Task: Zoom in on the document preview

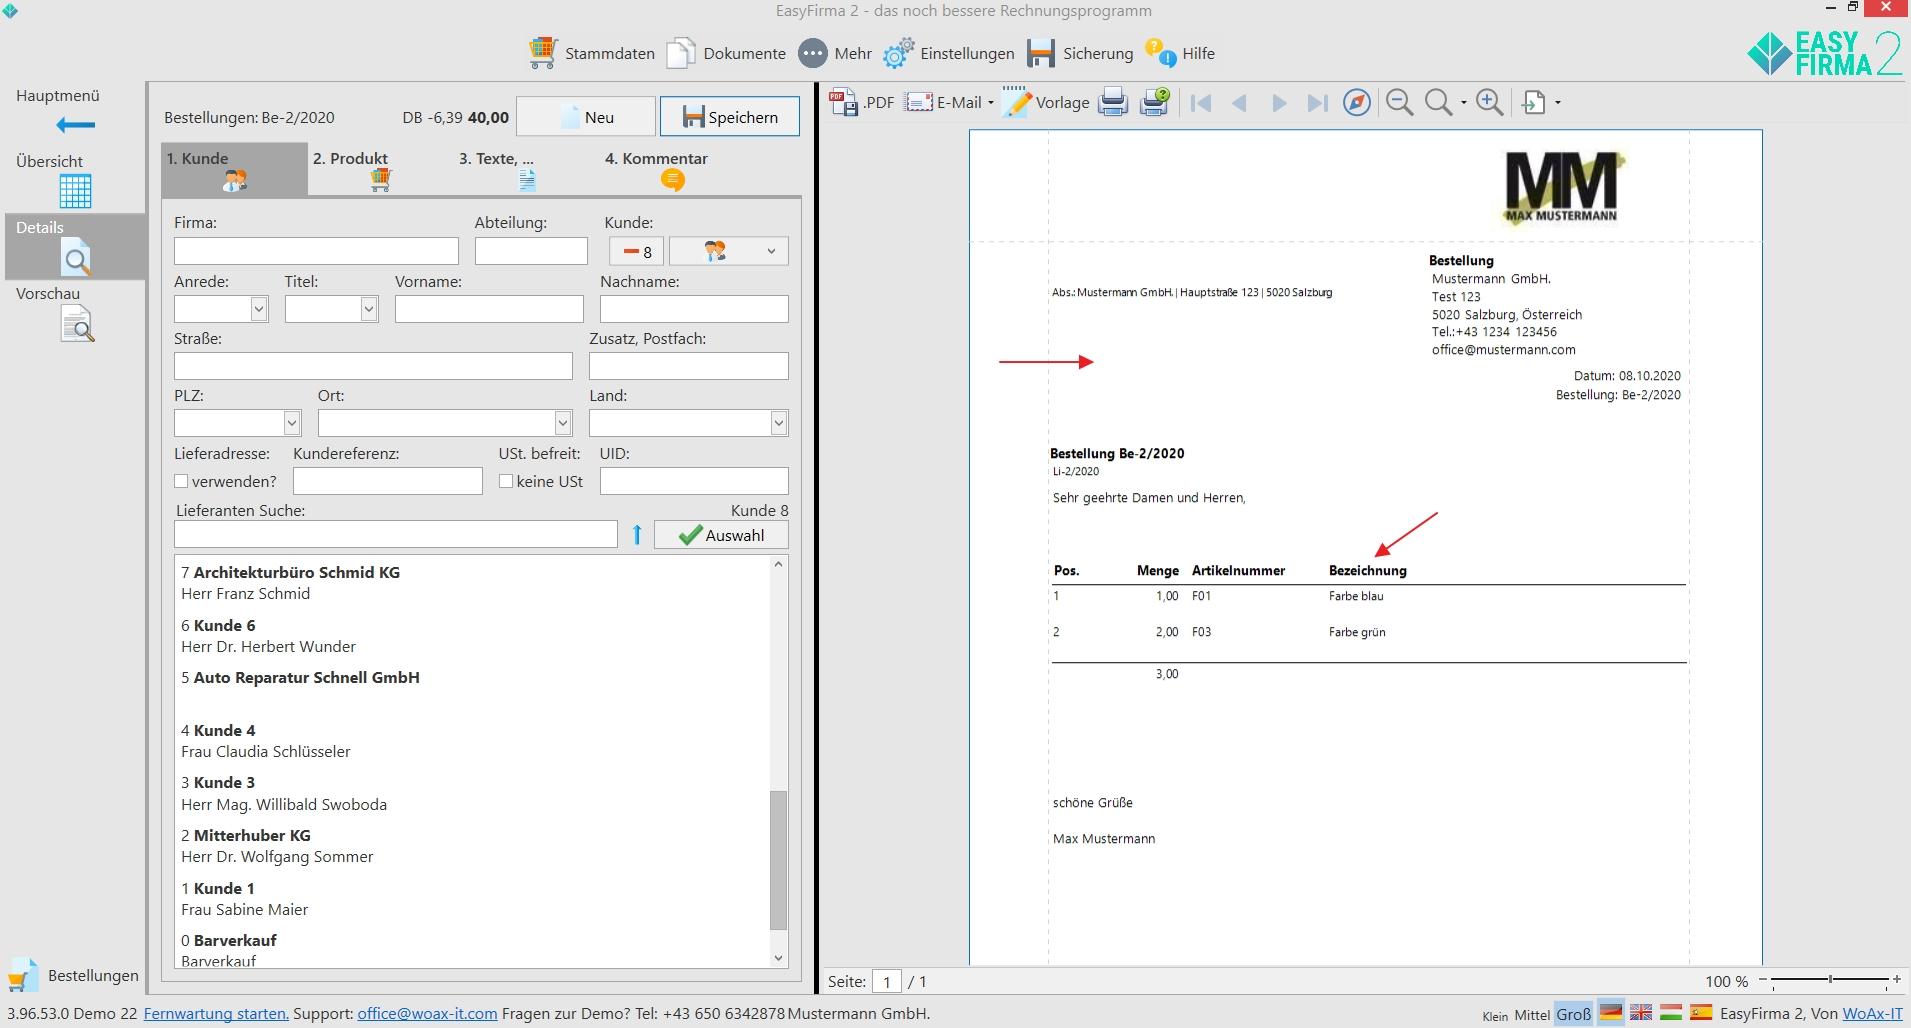Action: pyautogui.click(x=1489, y=102)
